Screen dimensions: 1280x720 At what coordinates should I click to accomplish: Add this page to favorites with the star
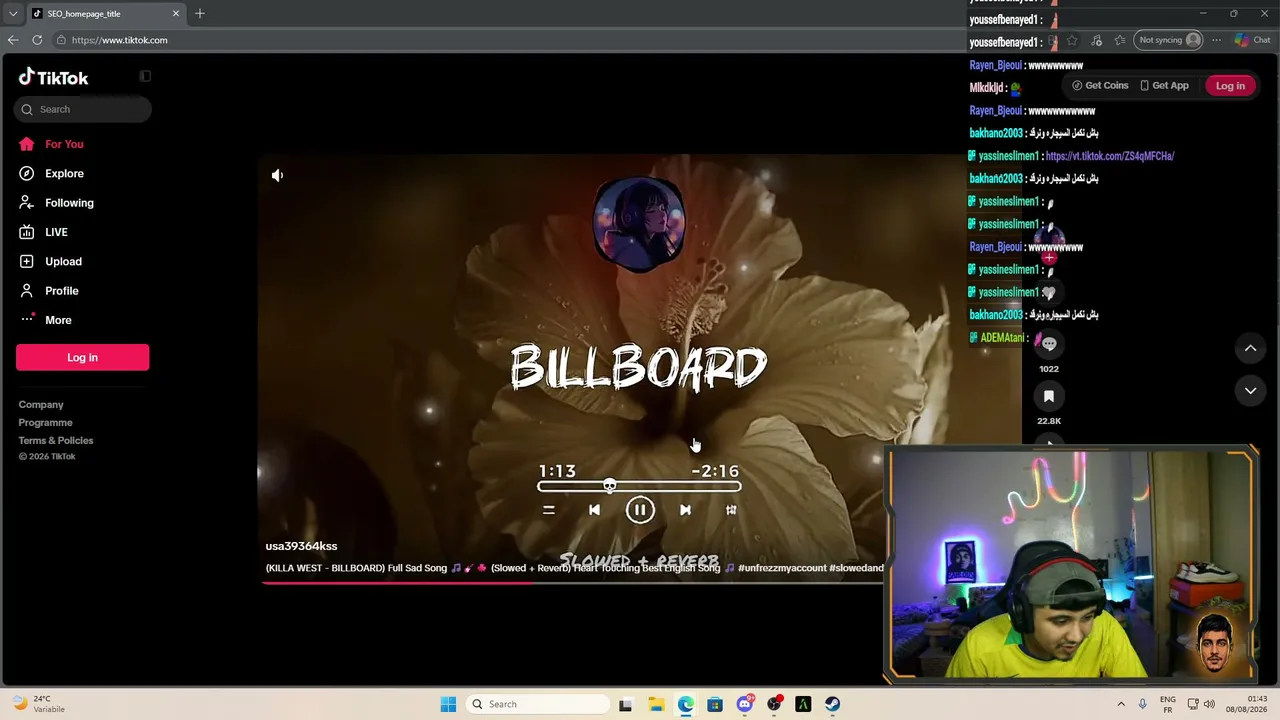click(x=1072, y=40)
